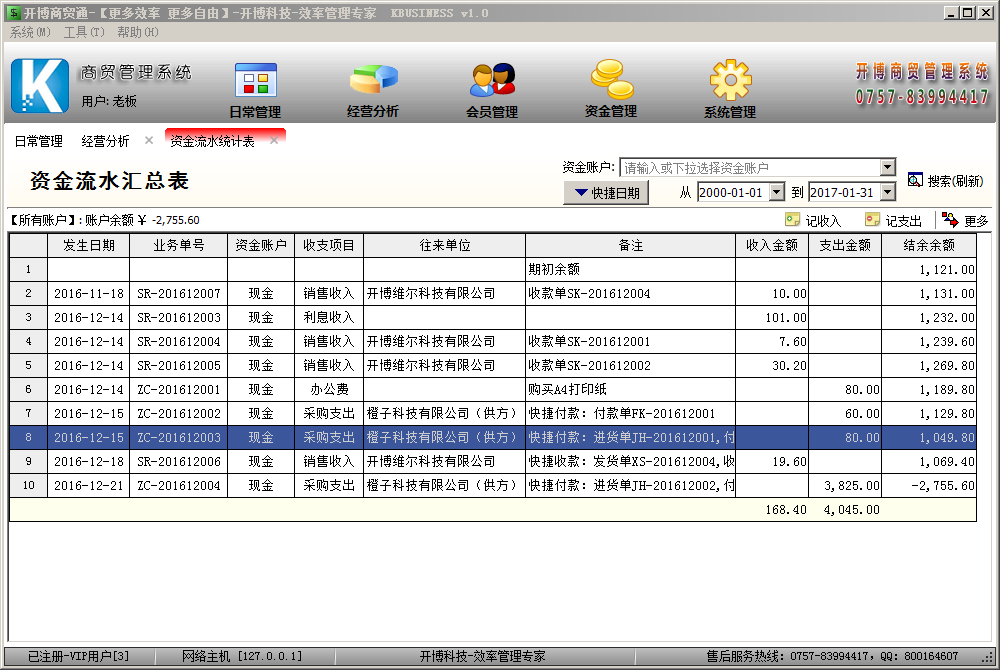1000x670 pixels.
Task: Click the 备注 column header
Action: (x=630, y=245)
